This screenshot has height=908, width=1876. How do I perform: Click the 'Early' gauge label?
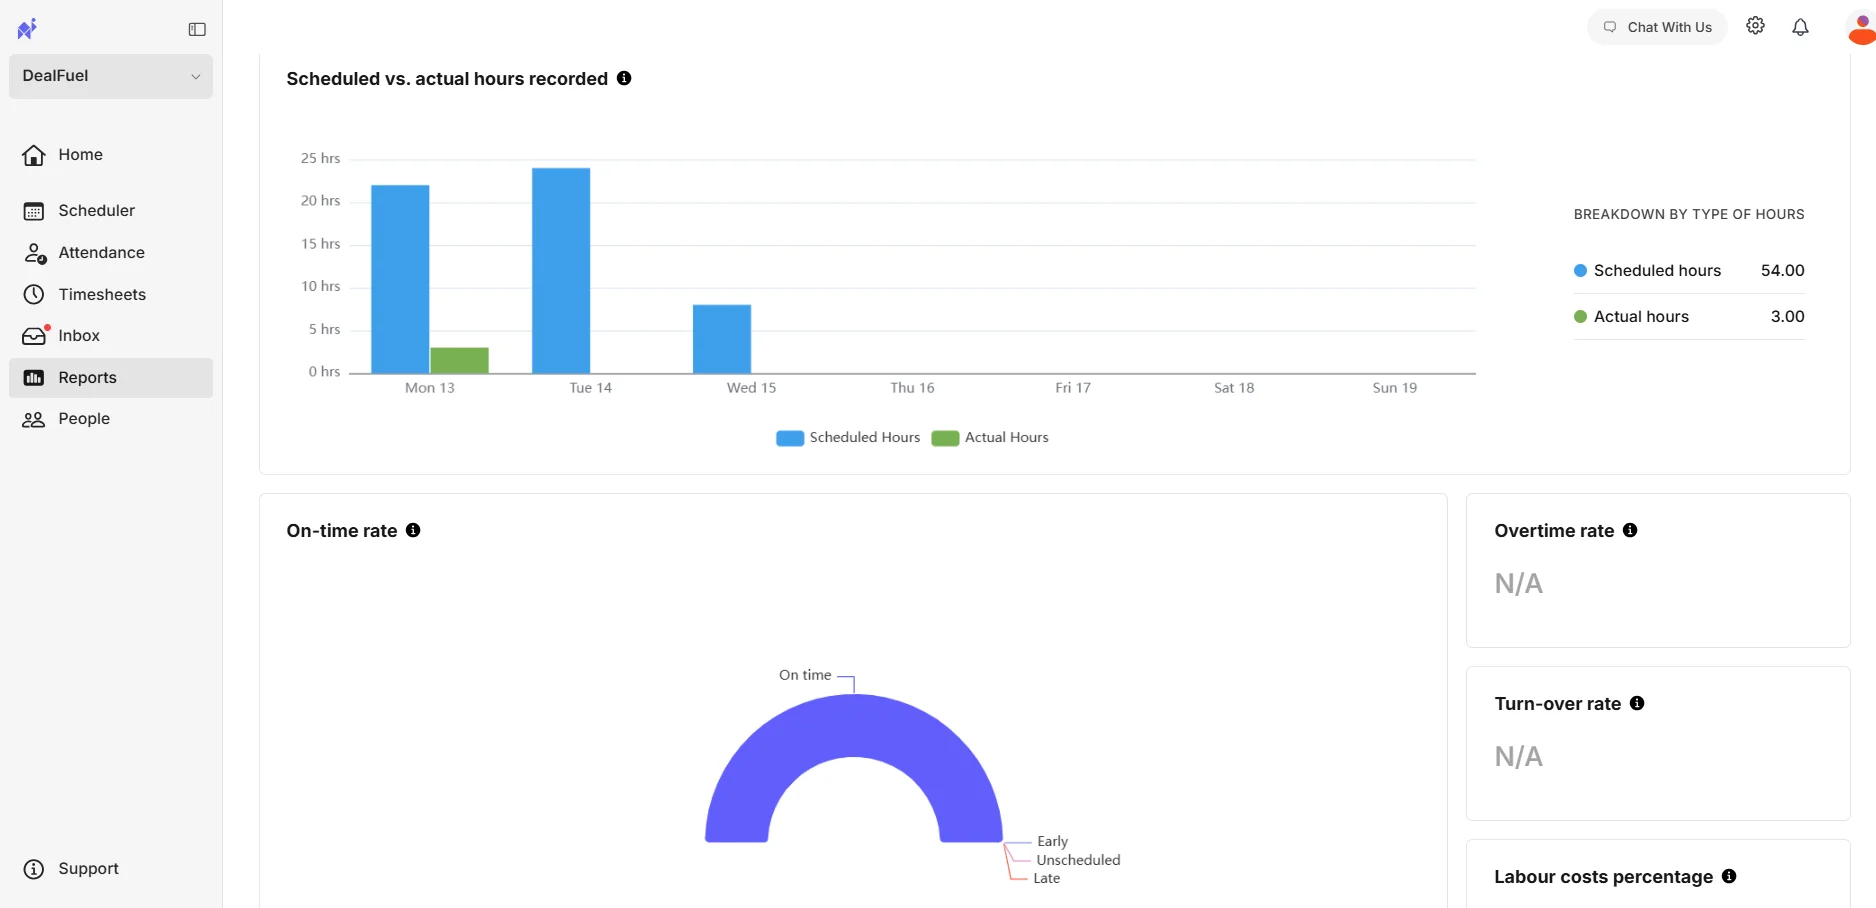click(1052, 841)
